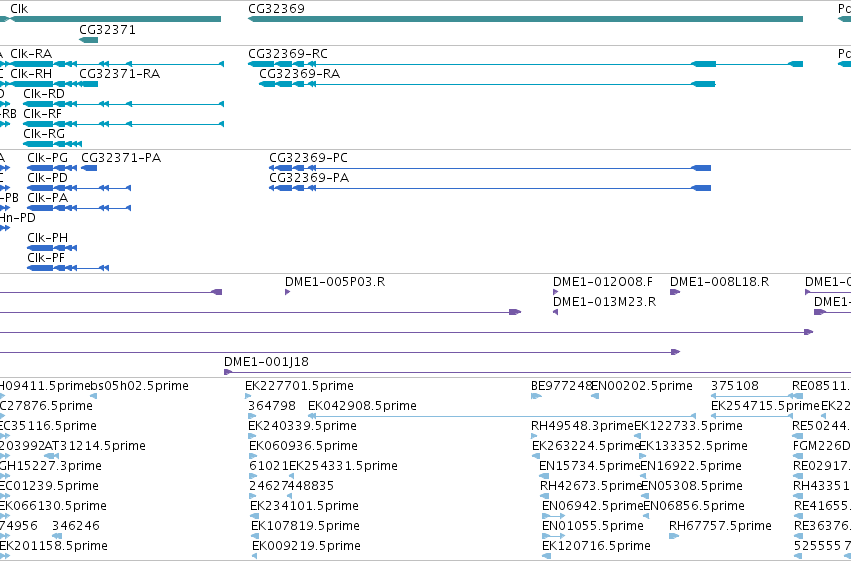851x561 pixels.
Task: Click EST label EK254715.5prime
Action: click(x=765, y=406)
